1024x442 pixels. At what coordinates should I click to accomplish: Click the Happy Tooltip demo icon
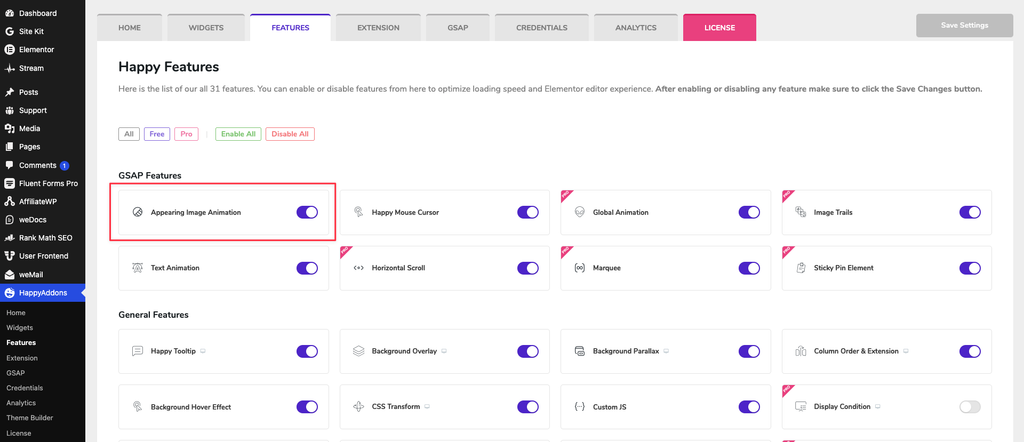pos(203,351)
